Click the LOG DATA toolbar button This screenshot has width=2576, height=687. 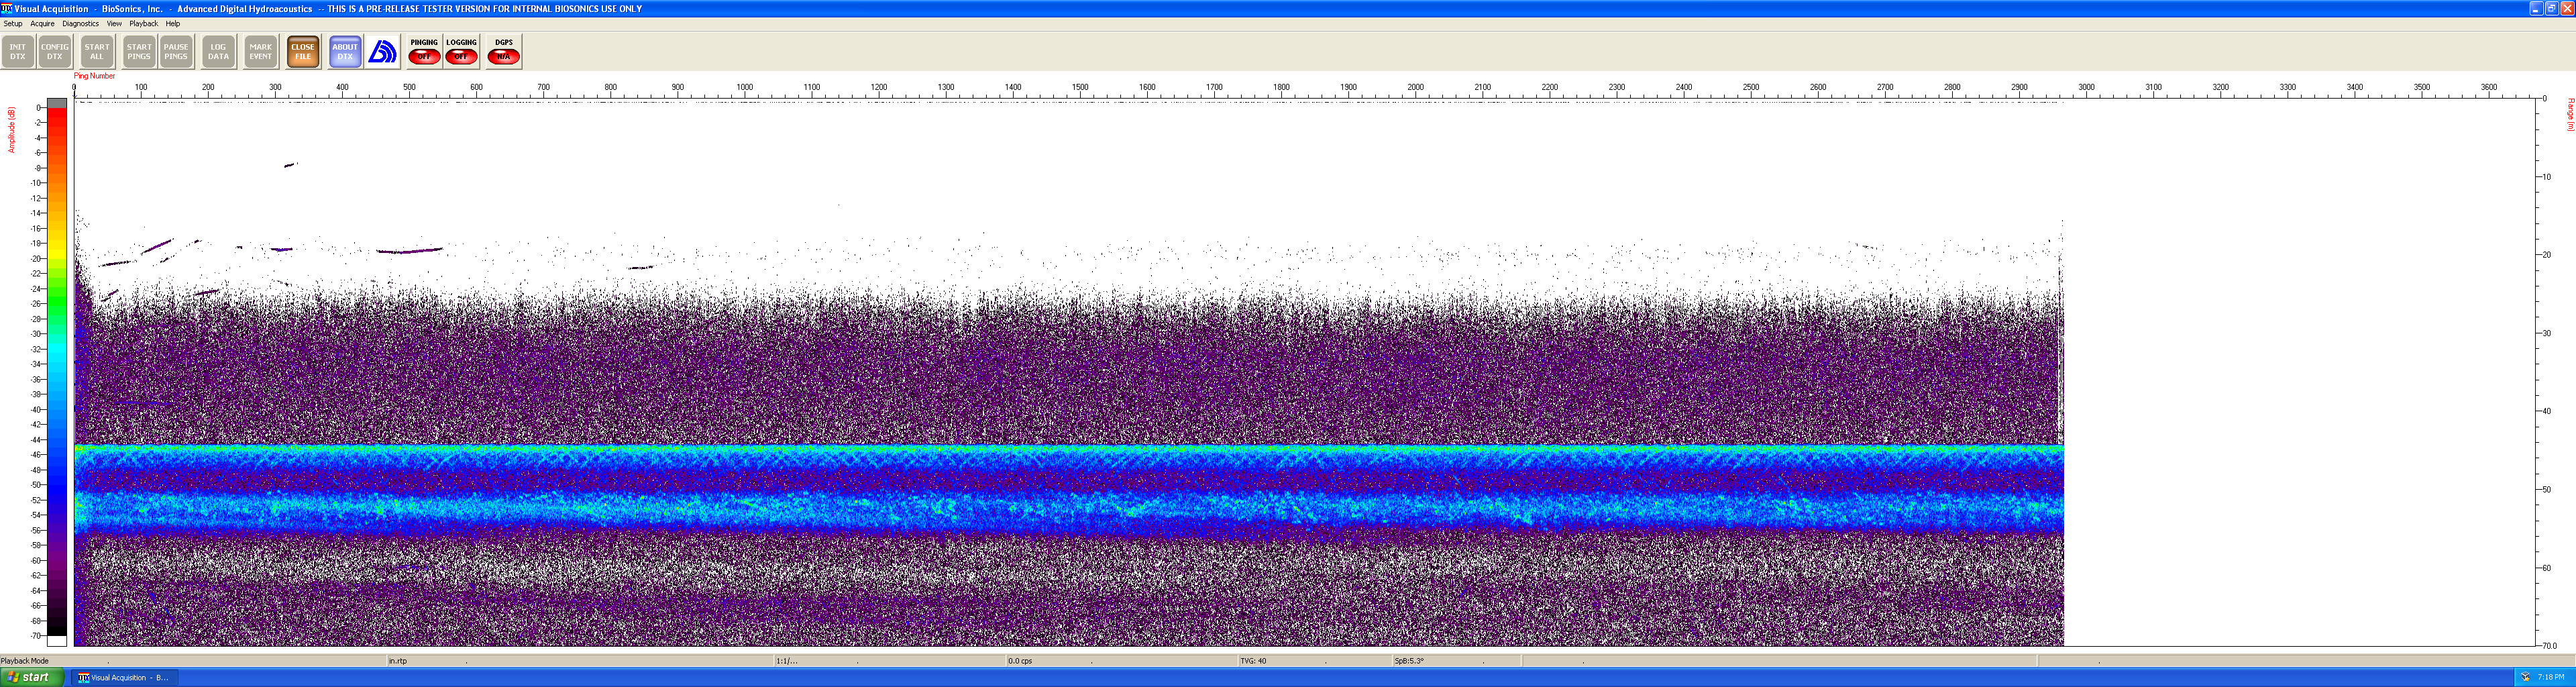218,52
